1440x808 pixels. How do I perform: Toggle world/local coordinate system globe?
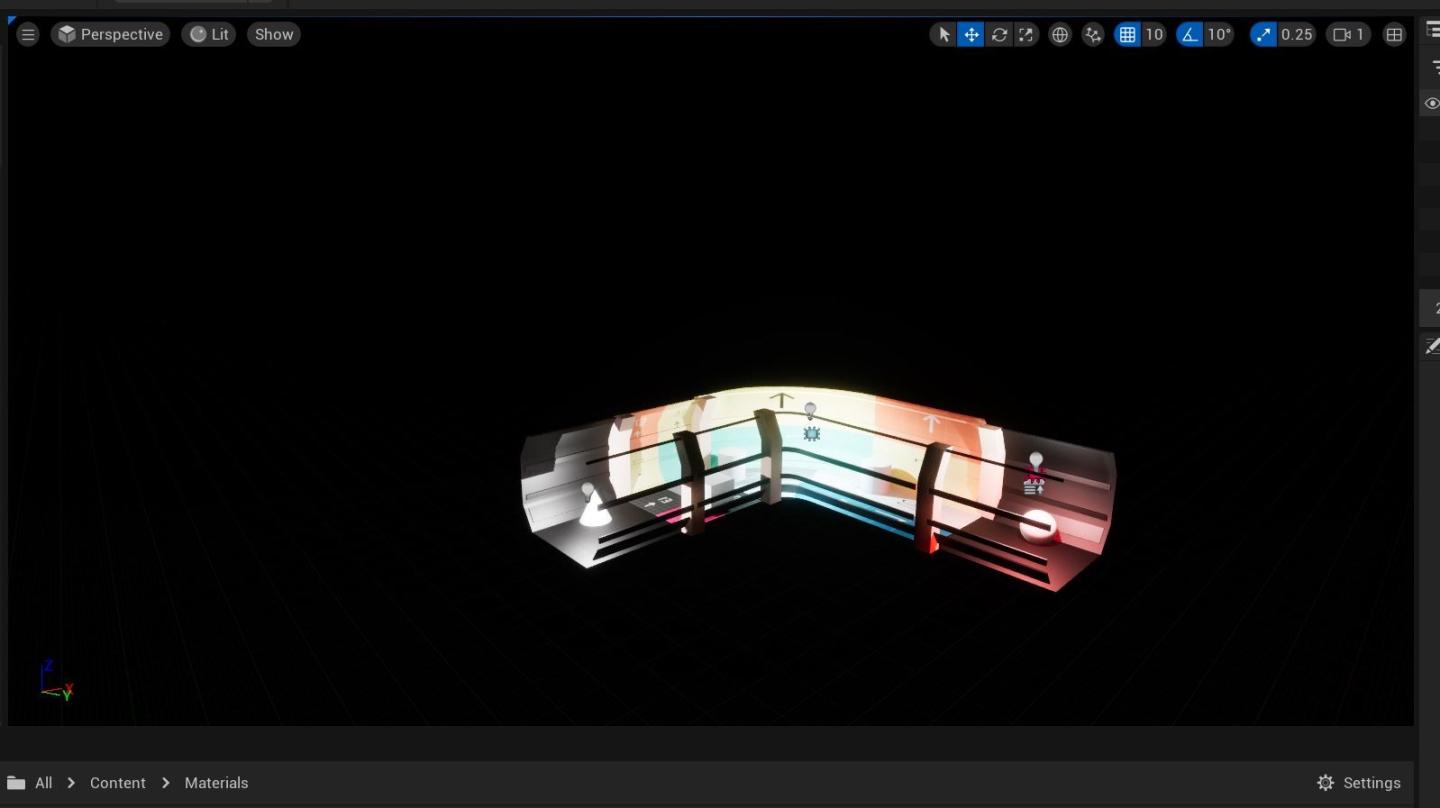1060,35
